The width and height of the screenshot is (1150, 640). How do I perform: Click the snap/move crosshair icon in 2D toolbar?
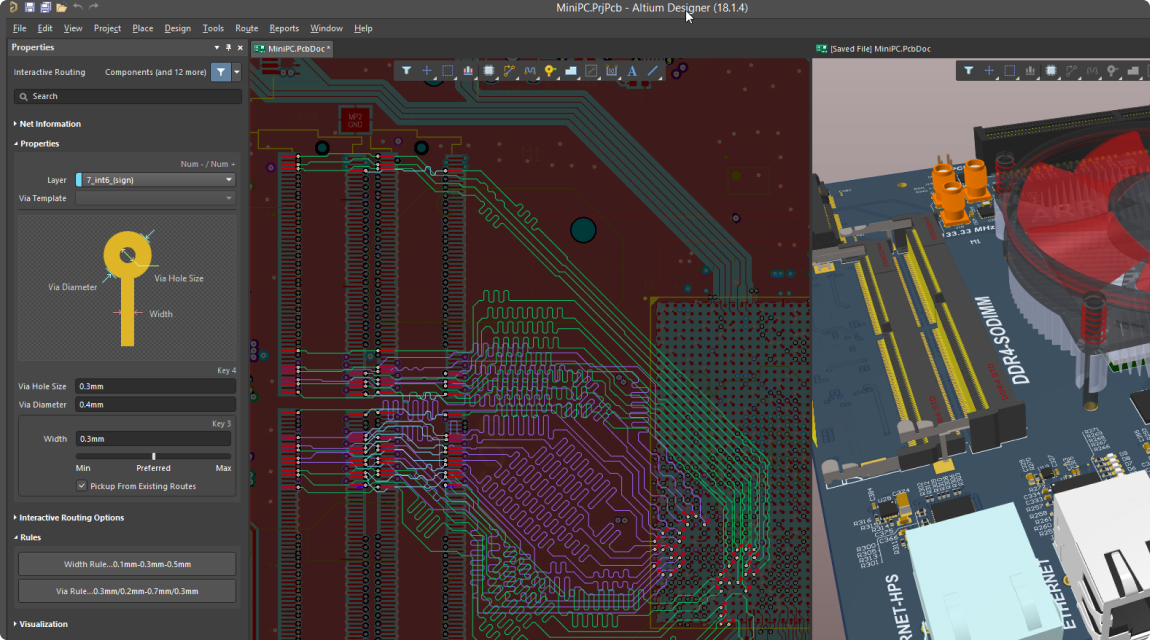[427, 70]
